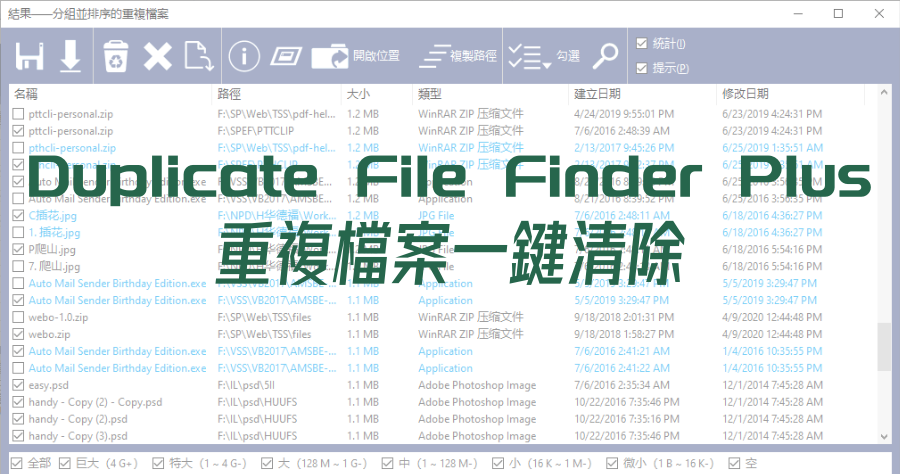Click the 複製路徑 copy path button

point(456,56)
